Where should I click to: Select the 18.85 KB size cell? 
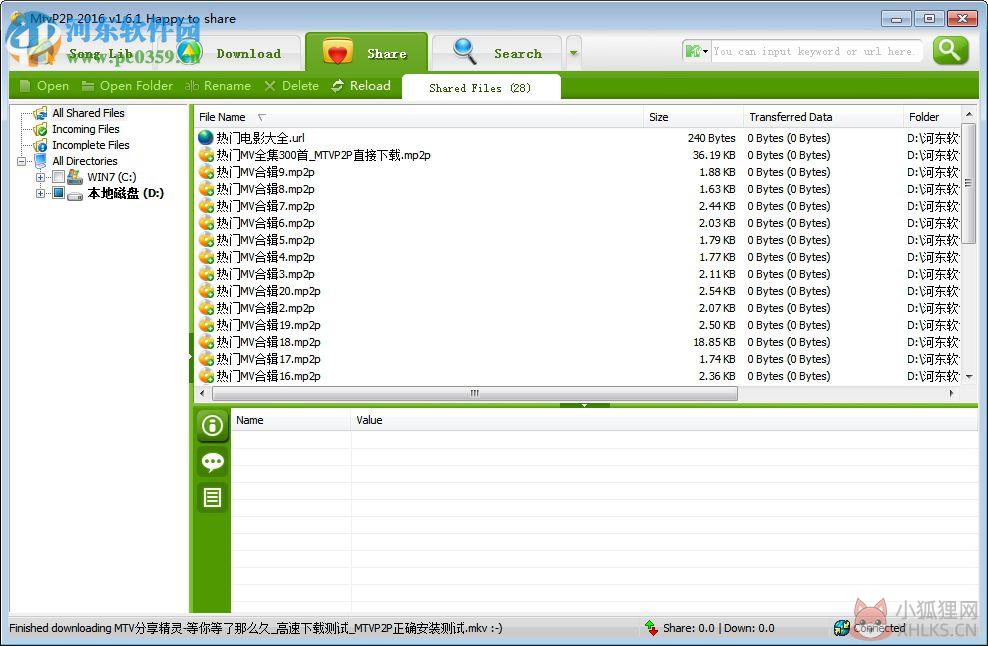point(714,342)
